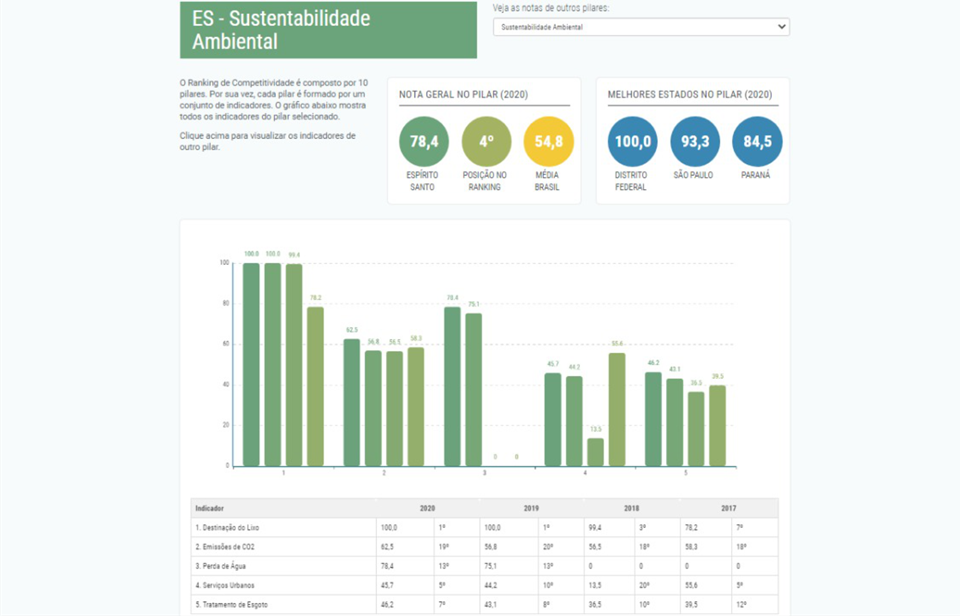Screen dimensions: 960x616
Task: Click the Indicador column header
Action: (210, 508)
